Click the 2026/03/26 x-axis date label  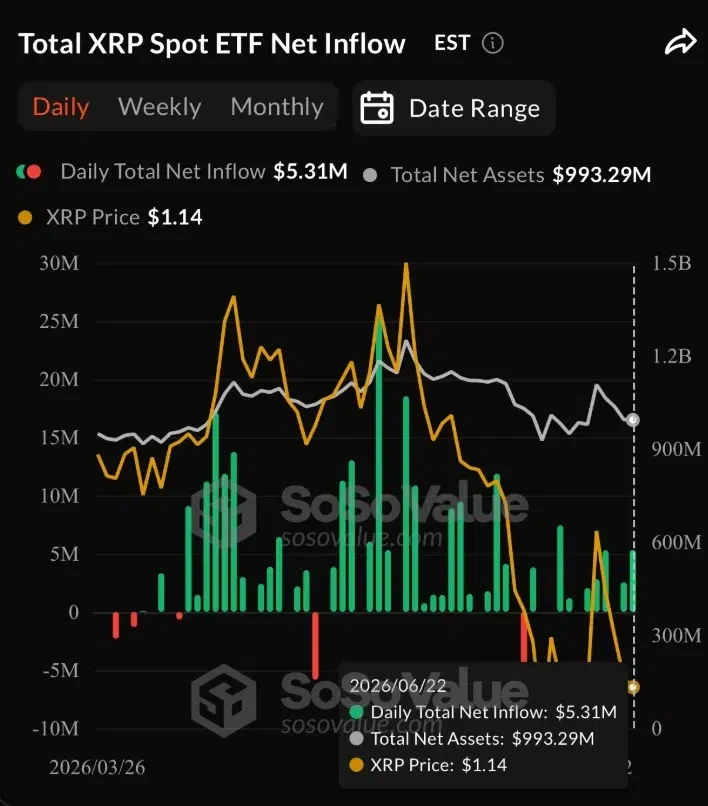click(x=97, y=767)
